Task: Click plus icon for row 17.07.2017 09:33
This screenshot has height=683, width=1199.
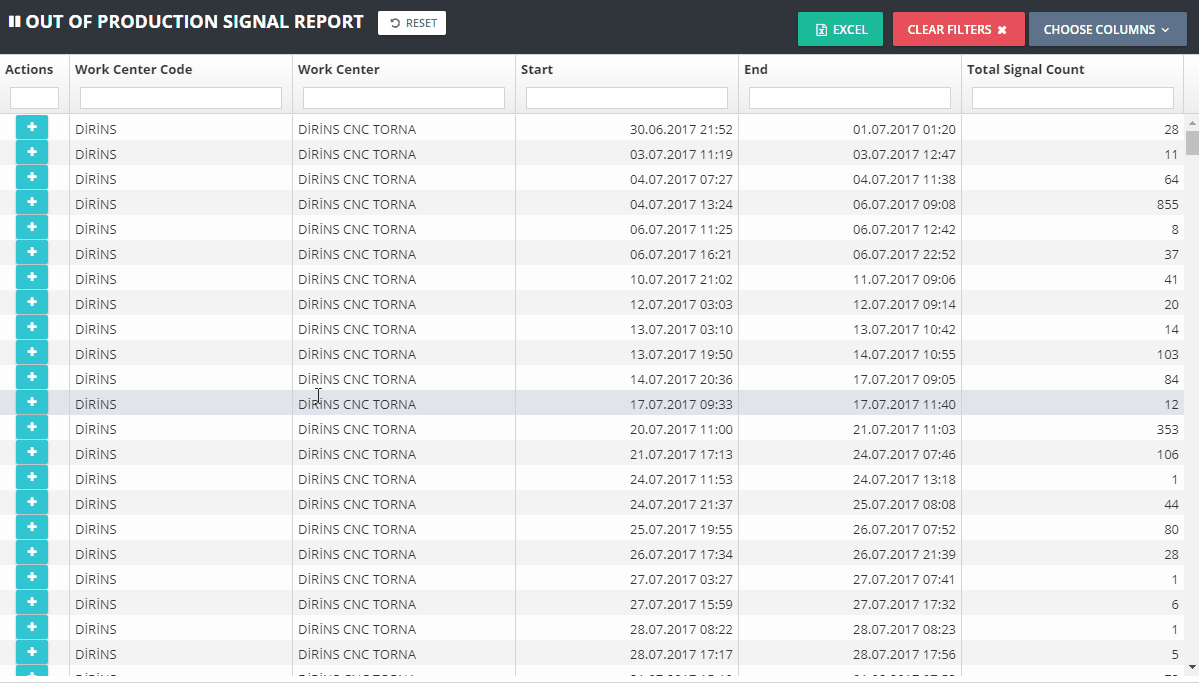Action: click(x=32, y=402)
